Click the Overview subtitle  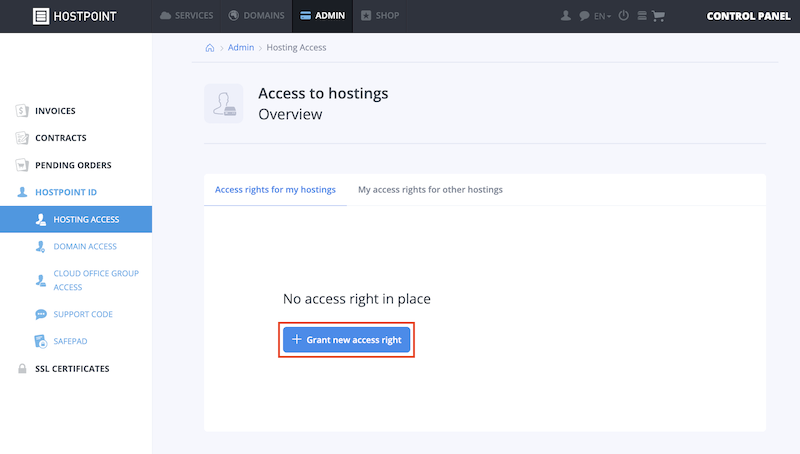coord(290,114)
